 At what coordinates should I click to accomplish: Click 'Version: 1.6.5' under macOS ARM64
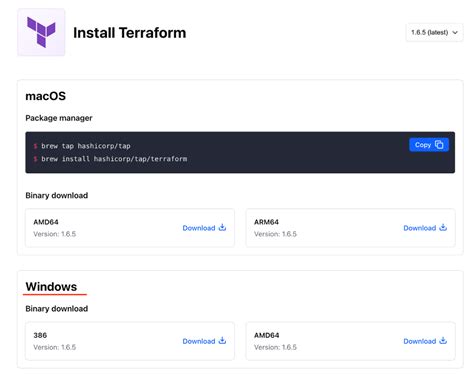(x=275, y=234)
